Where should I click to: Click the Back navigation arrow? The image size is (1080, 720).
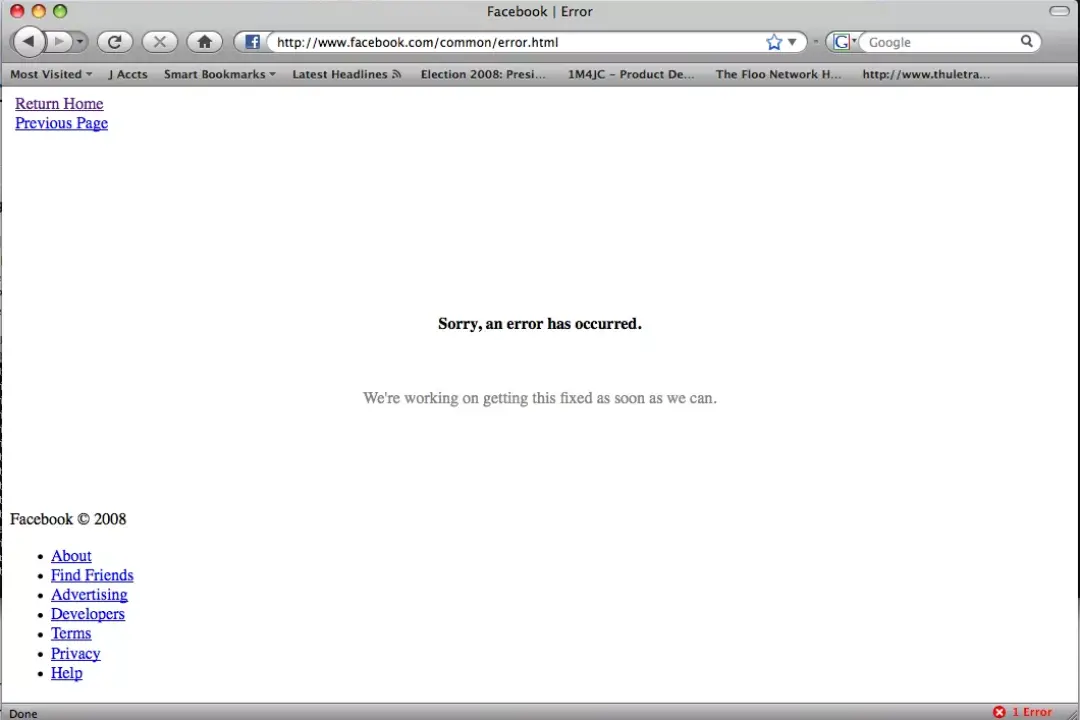pos(28,41)
